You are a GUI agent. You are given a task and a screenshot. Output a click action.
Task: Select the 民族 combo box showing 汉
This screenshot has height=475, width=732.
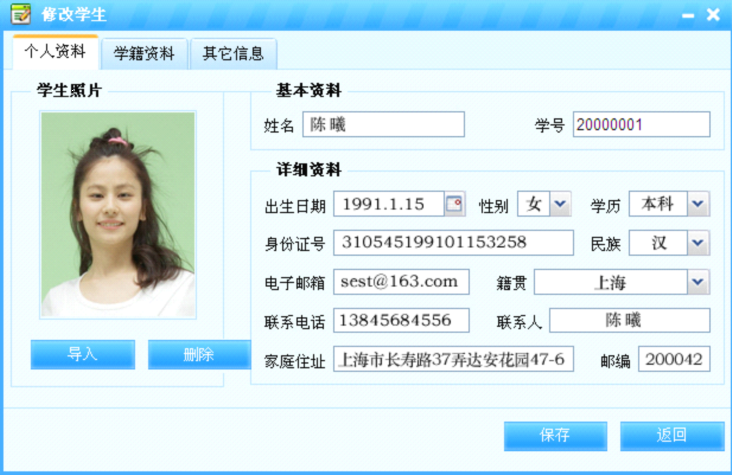[x=669, y=243]
